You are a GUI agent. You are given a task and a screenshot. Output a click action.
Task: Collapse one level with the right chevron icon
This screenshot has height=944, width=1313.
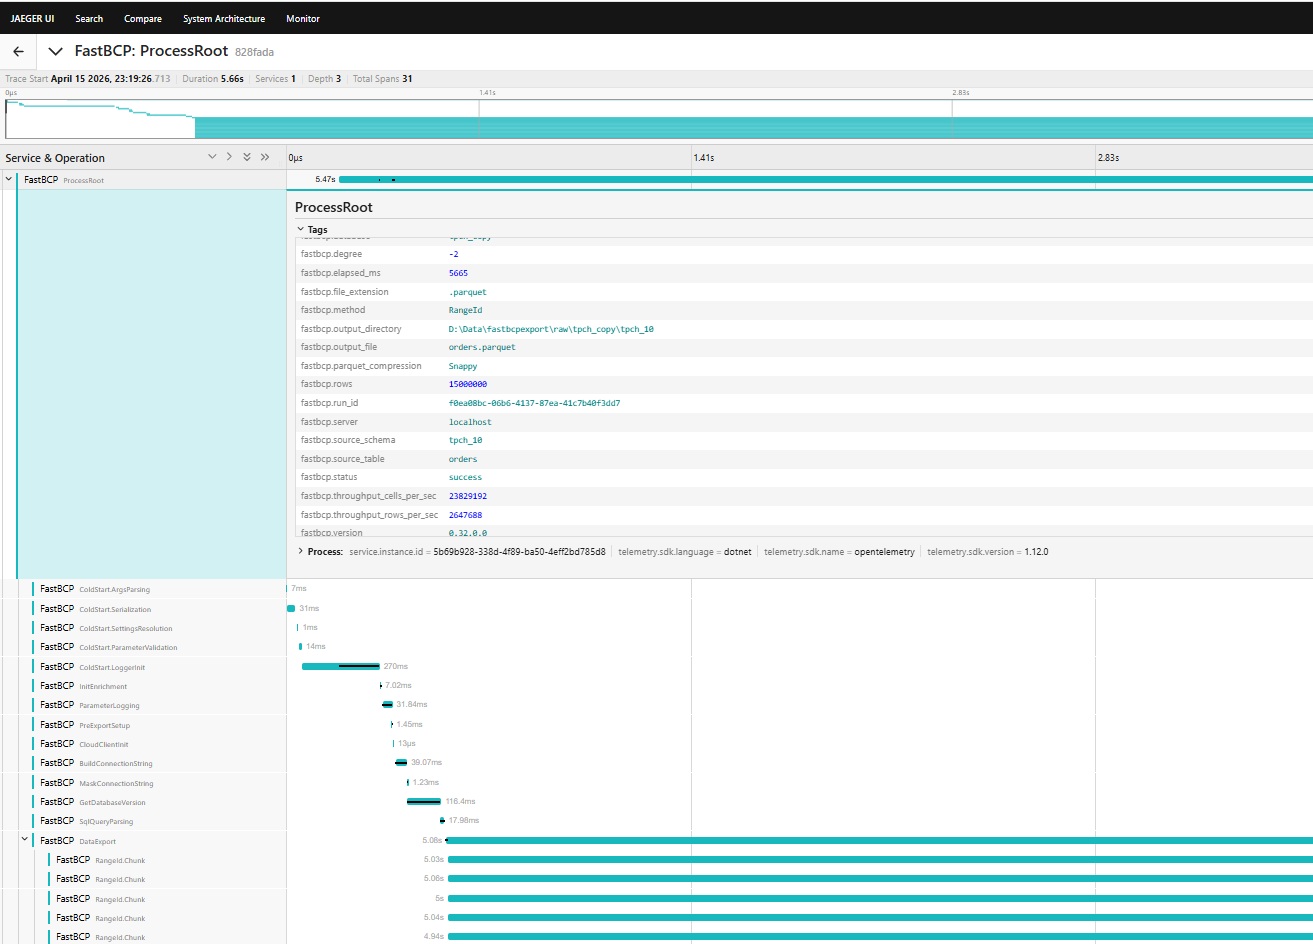(229, 157)
